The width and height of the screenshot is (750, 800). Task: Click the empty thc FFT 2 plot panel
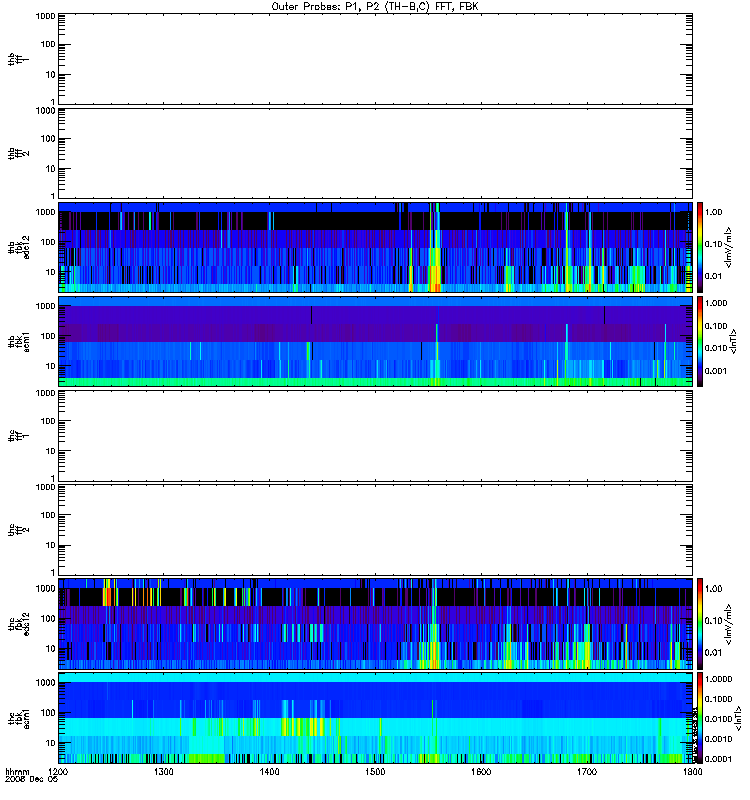point(376,530)
